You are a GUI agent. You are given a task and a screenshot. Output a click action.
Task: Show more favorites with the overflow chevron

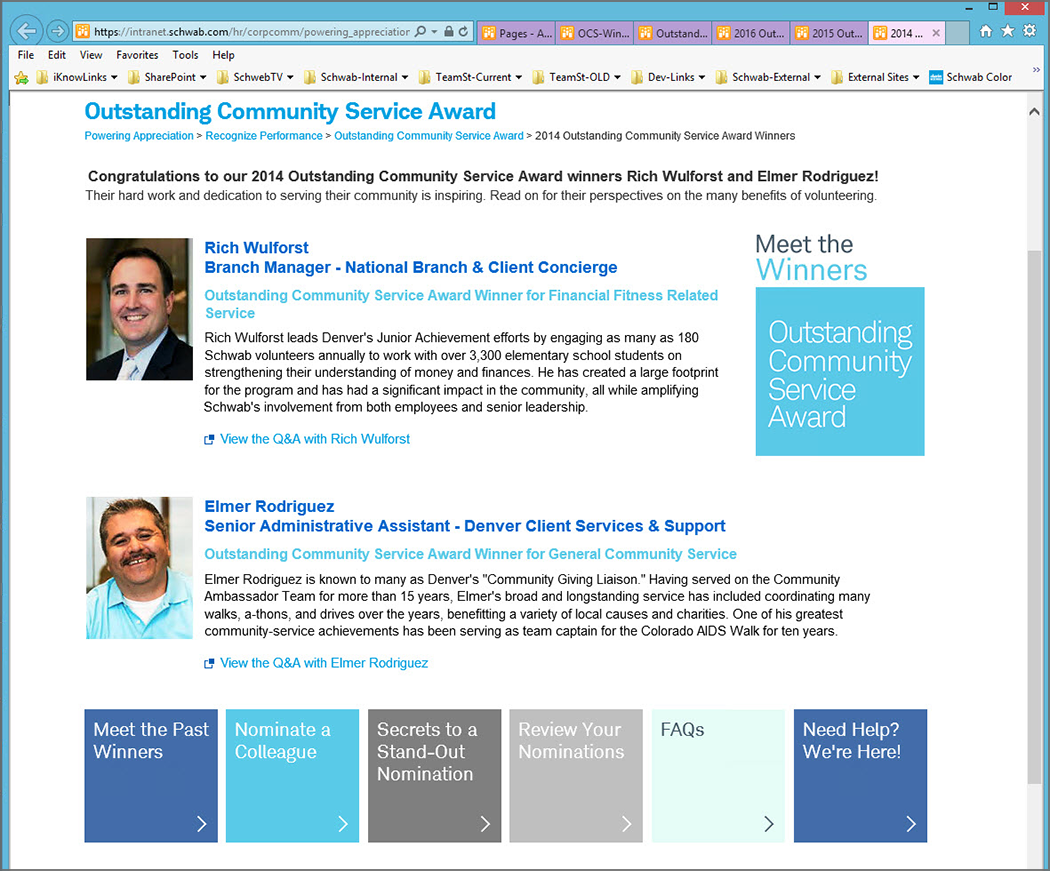[1036, 70]
